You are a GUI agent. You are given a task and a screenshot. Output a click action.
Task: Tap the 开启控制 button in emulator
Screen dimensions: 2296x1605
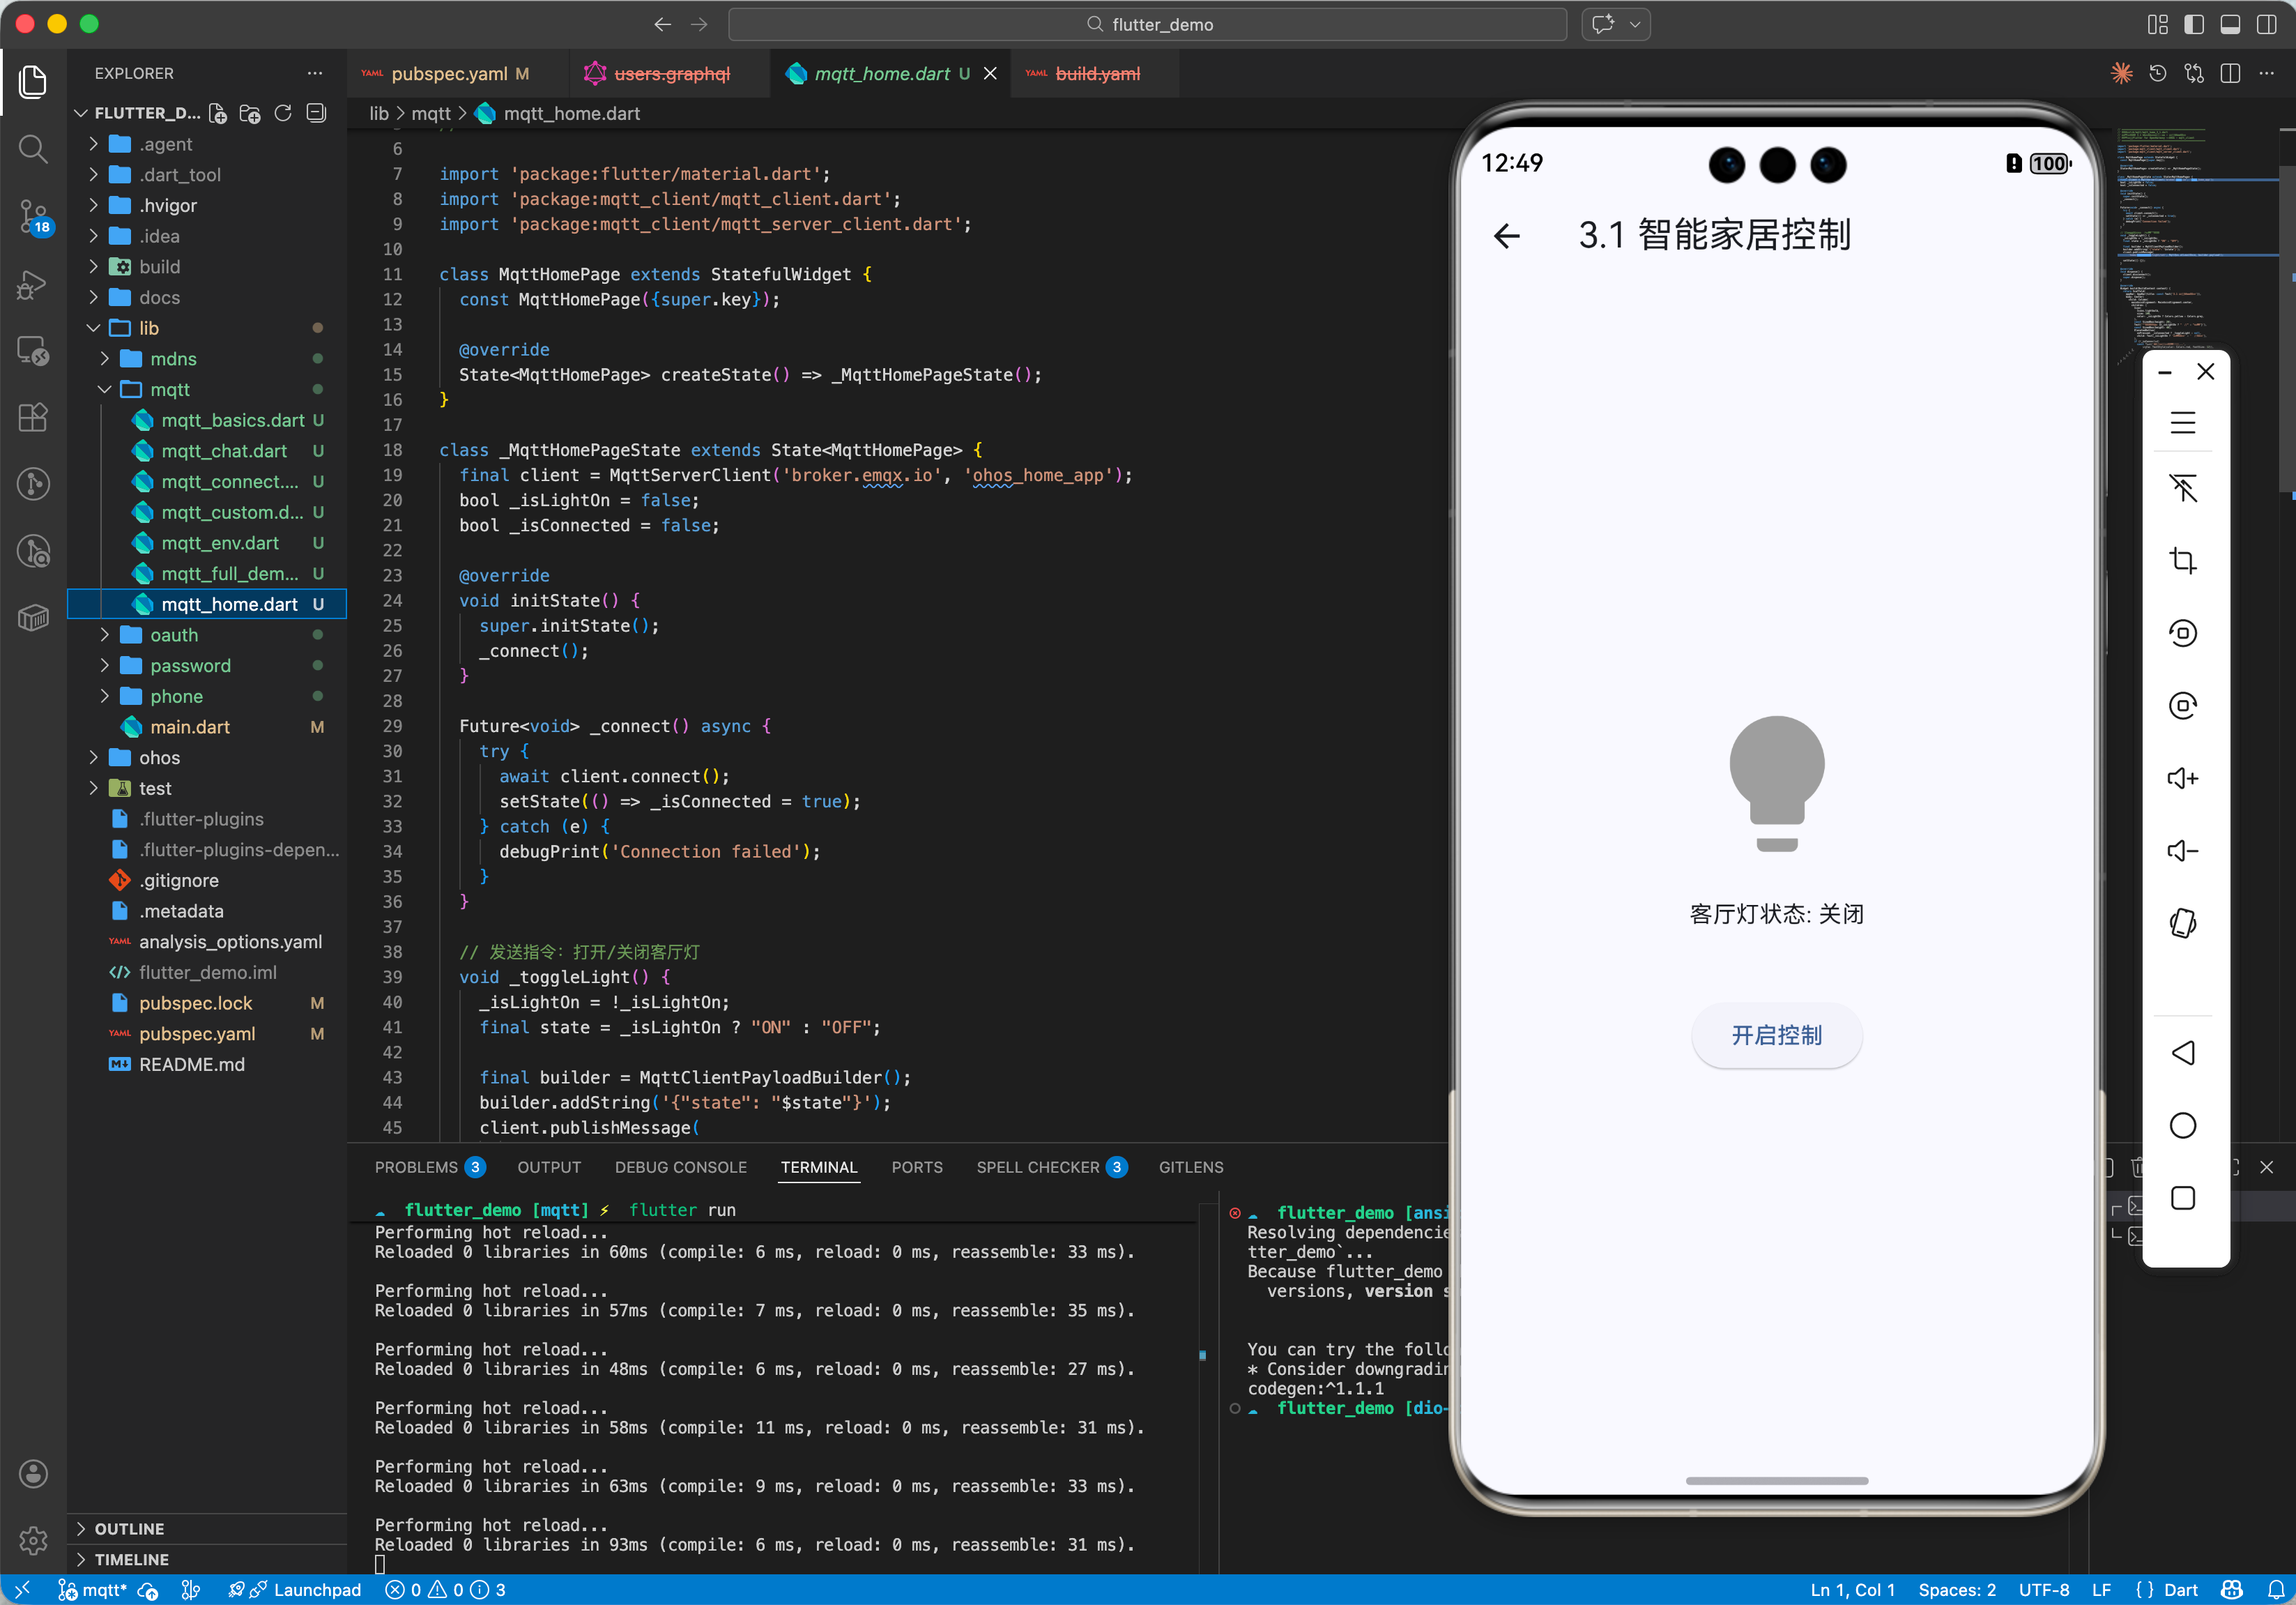pyautogui.click(x=1775, y=1035)
